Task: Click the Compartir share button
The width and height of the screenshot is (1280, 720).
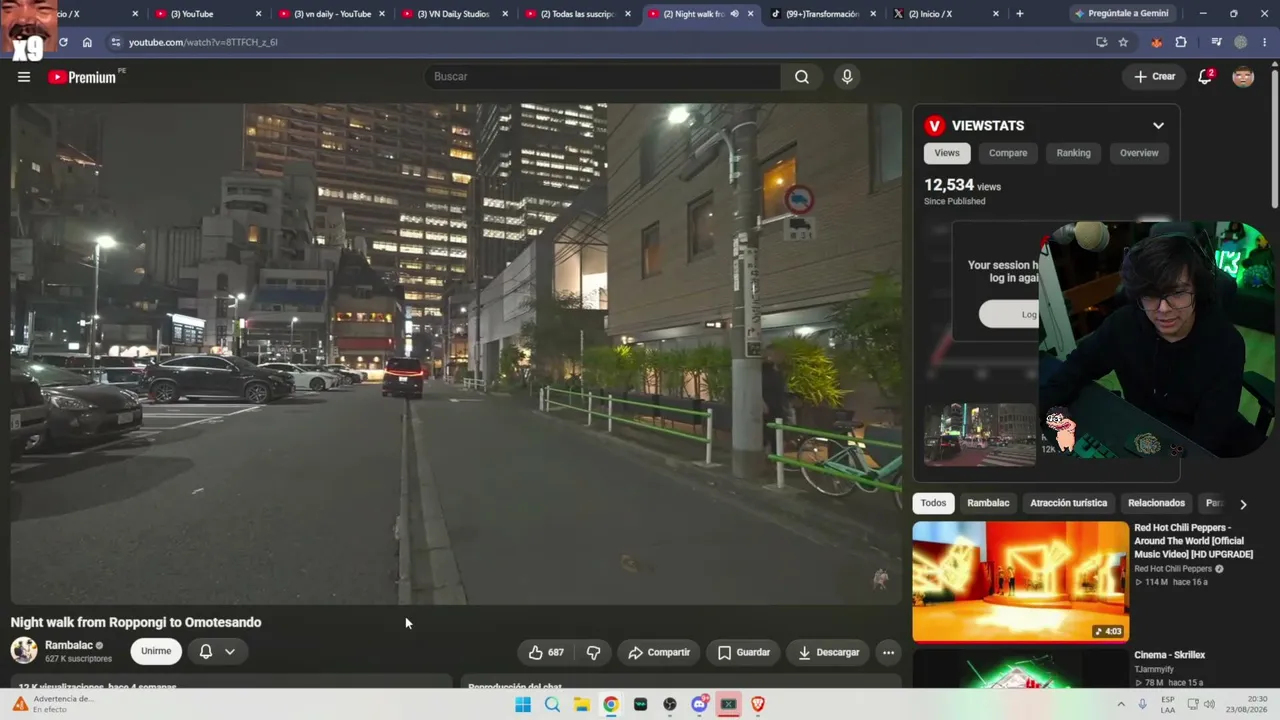Action: pyautogui.click(x=659, y=652)
